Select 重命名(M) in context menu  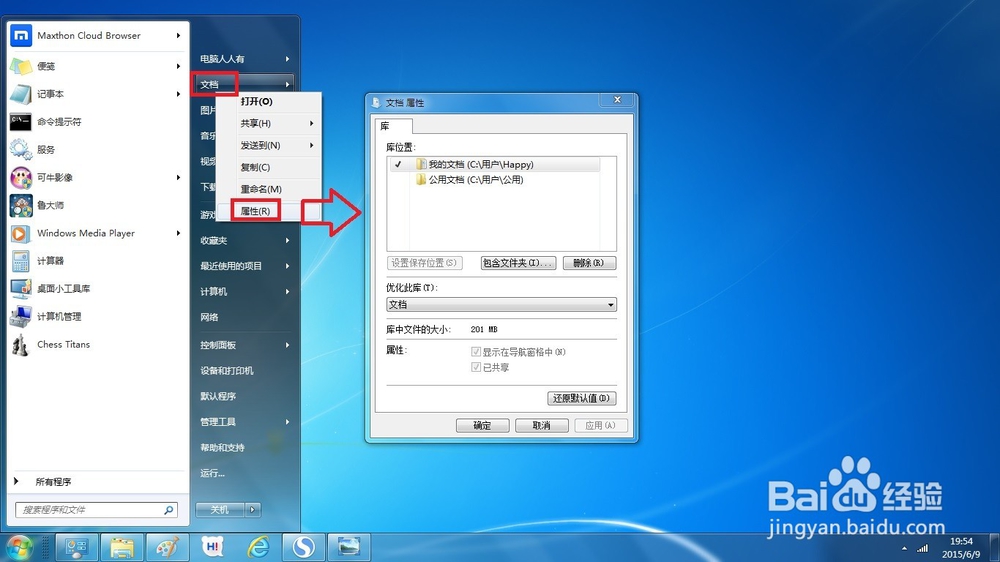268,189
